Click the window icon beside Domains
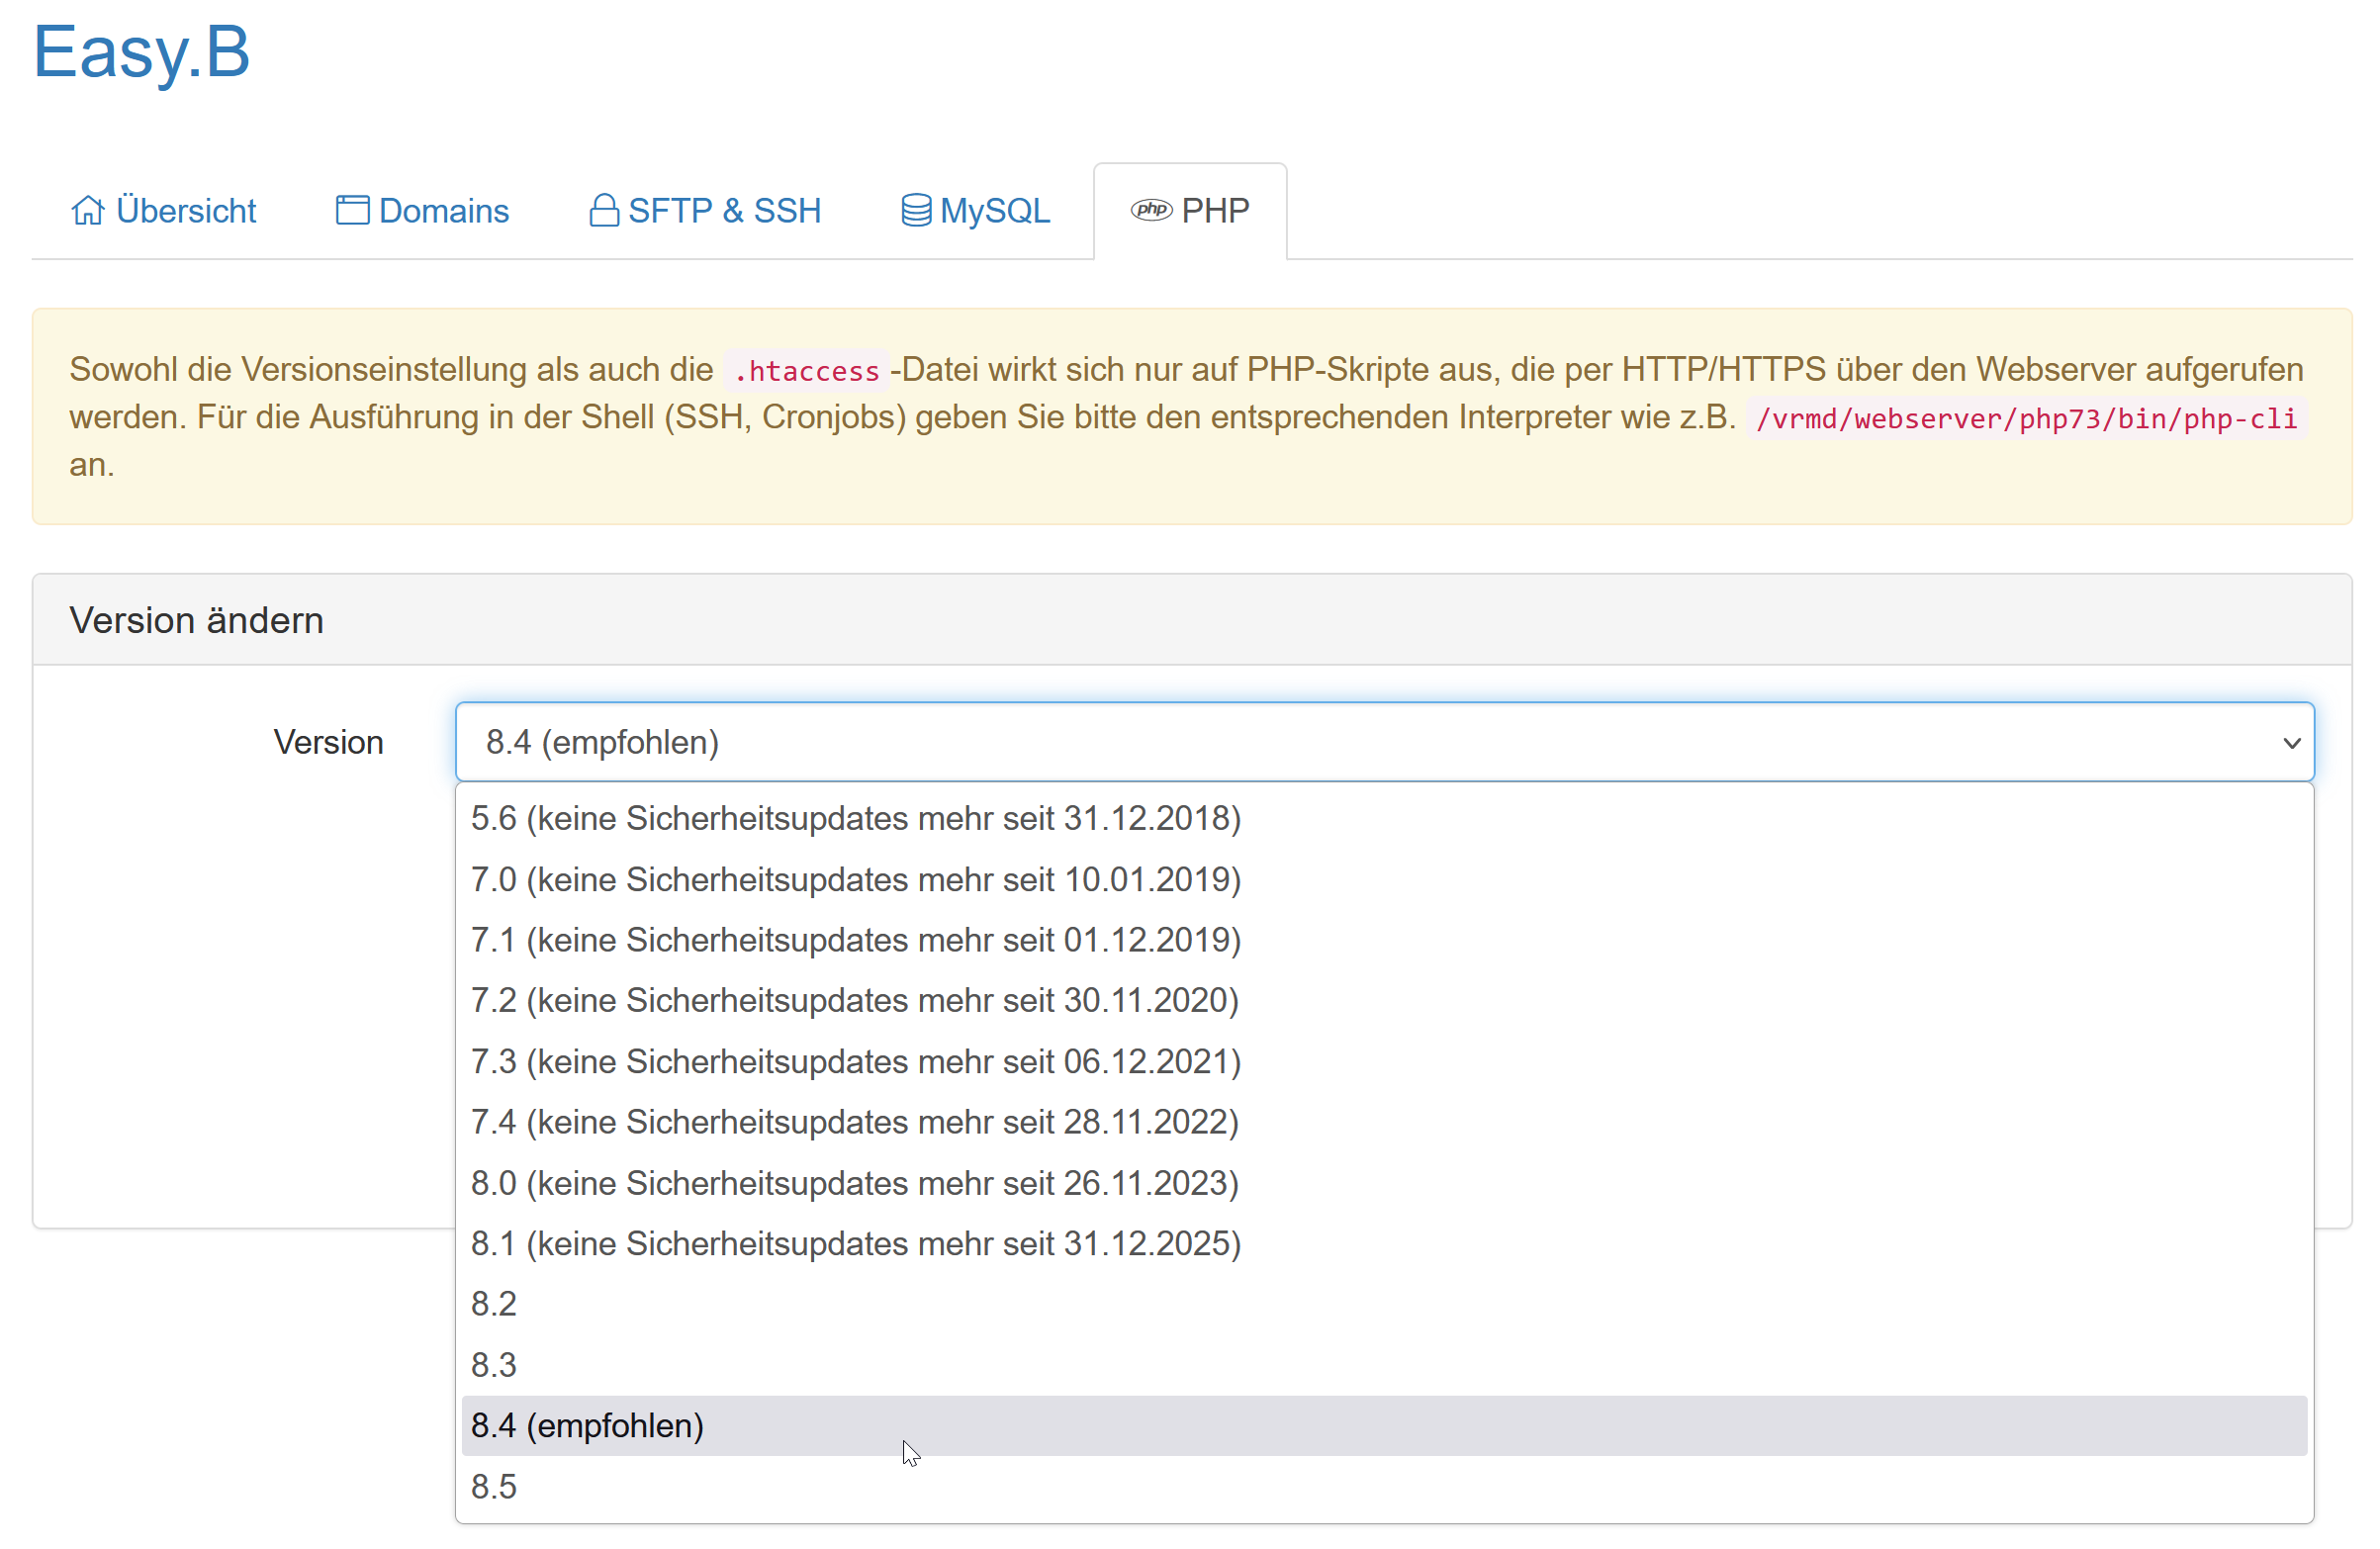The image size is (2380, 1549). point(352,211)
